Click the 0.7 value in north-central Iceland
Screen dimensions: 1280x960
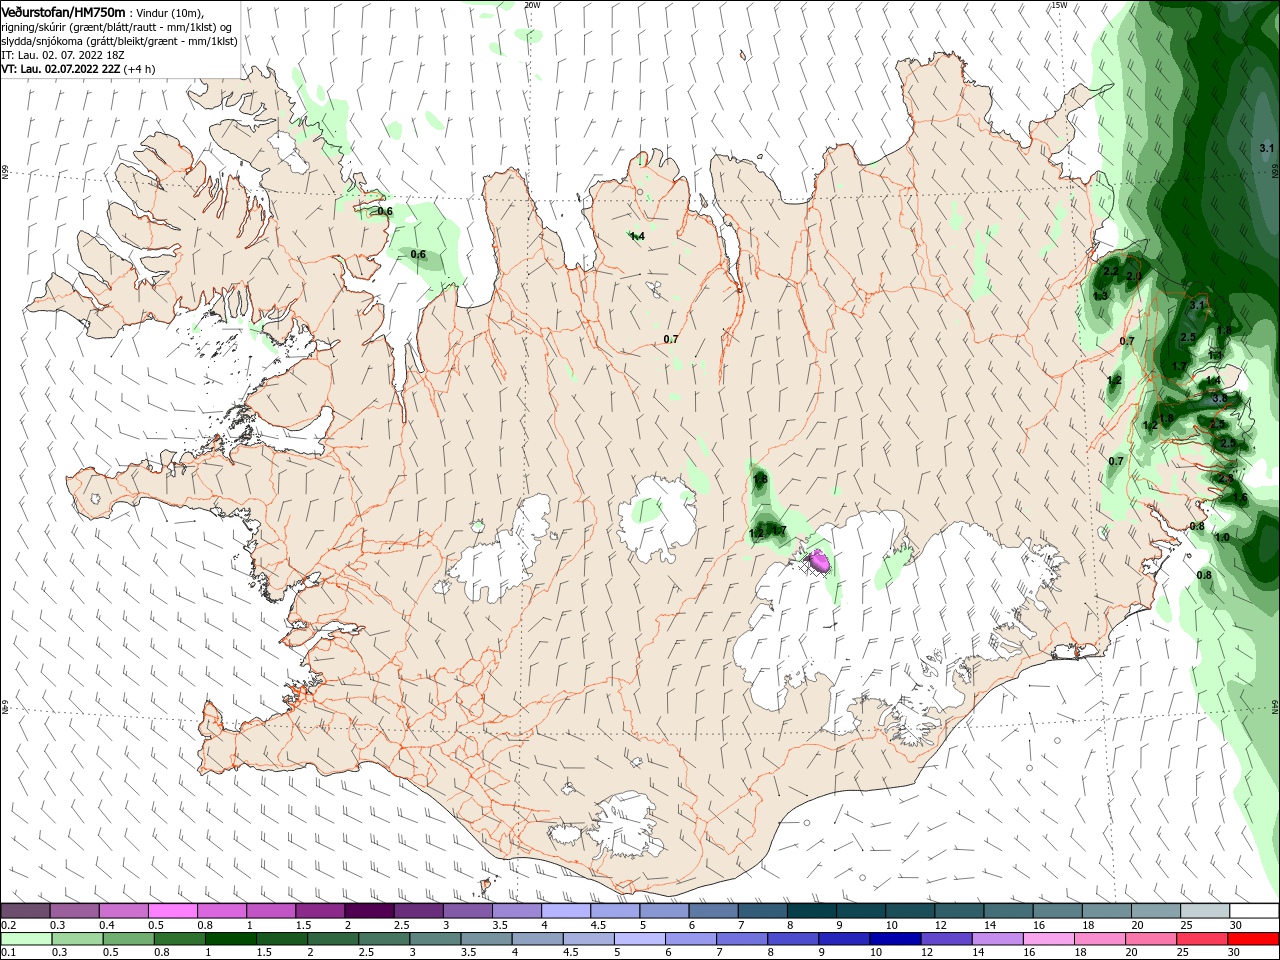[x=671, y=339]
